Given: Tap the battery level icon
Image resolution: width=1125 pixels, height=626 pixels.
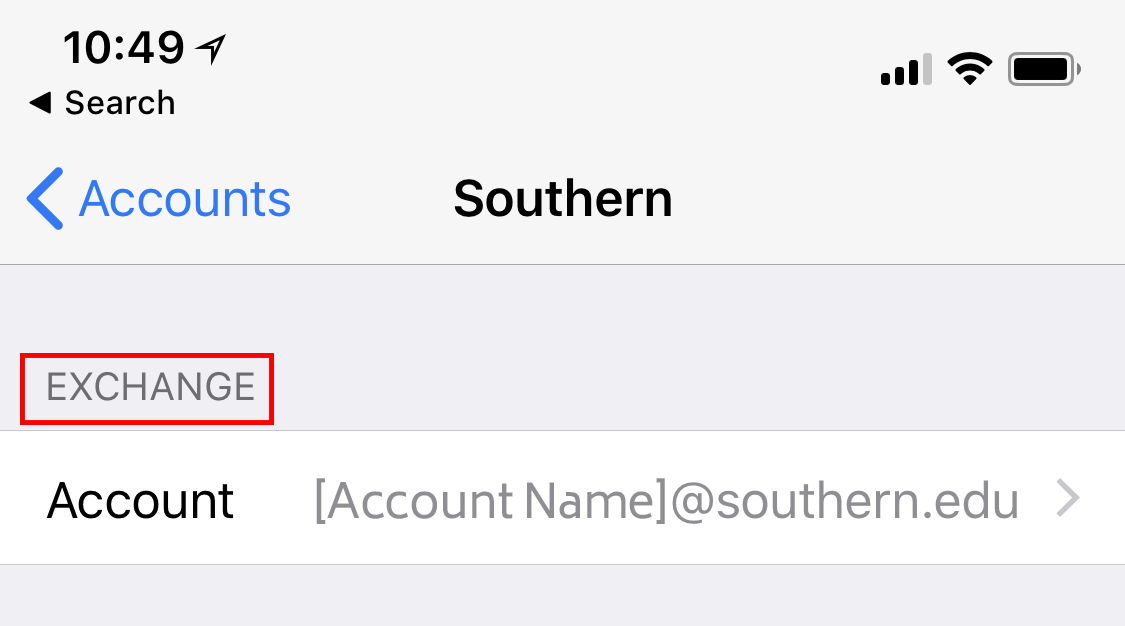Looking at the screenshot, I should (1044, 70).
